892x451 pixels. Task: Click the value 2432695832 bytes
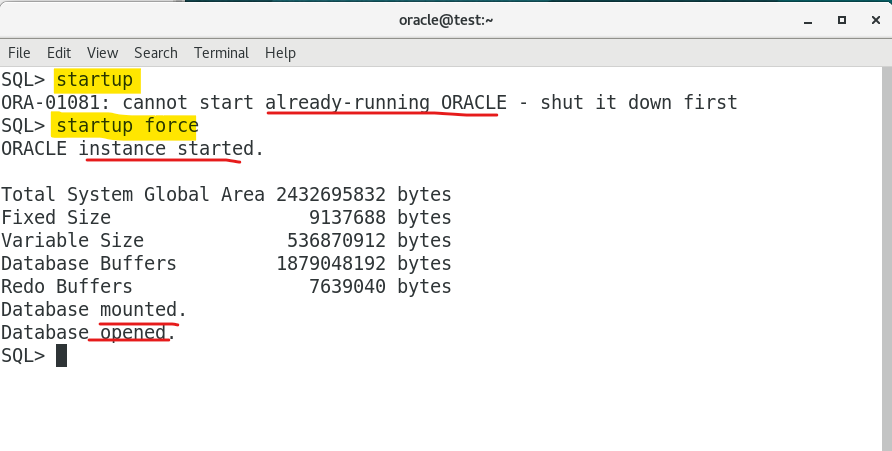point(364,195)
